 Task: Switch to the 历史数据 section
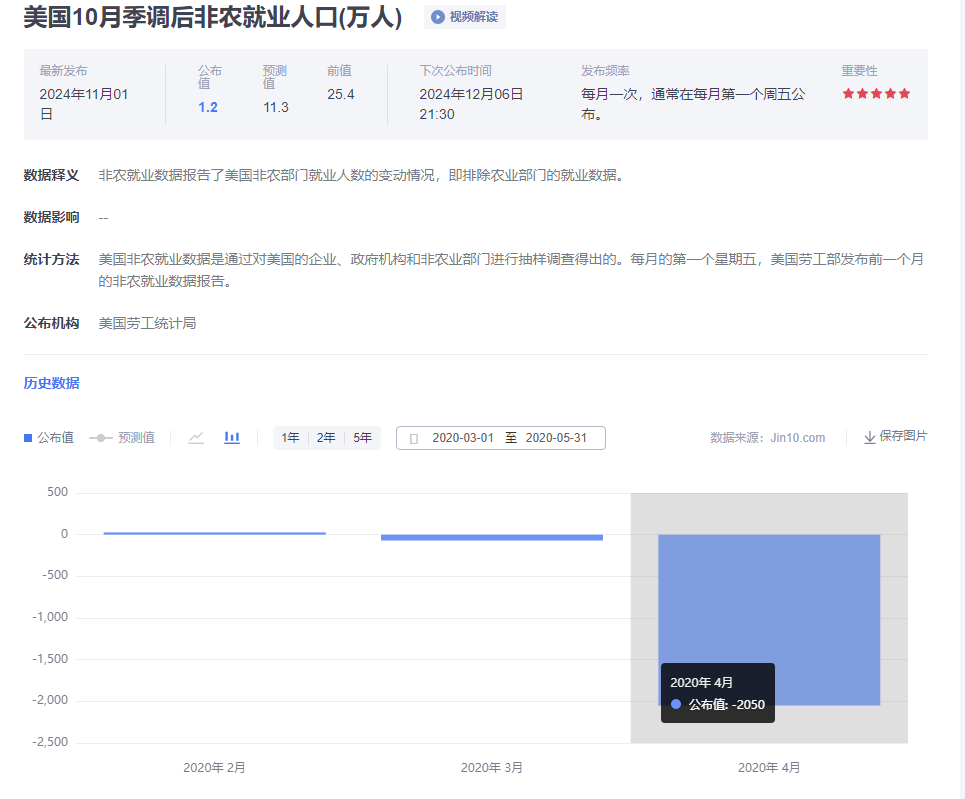(51, 383)
